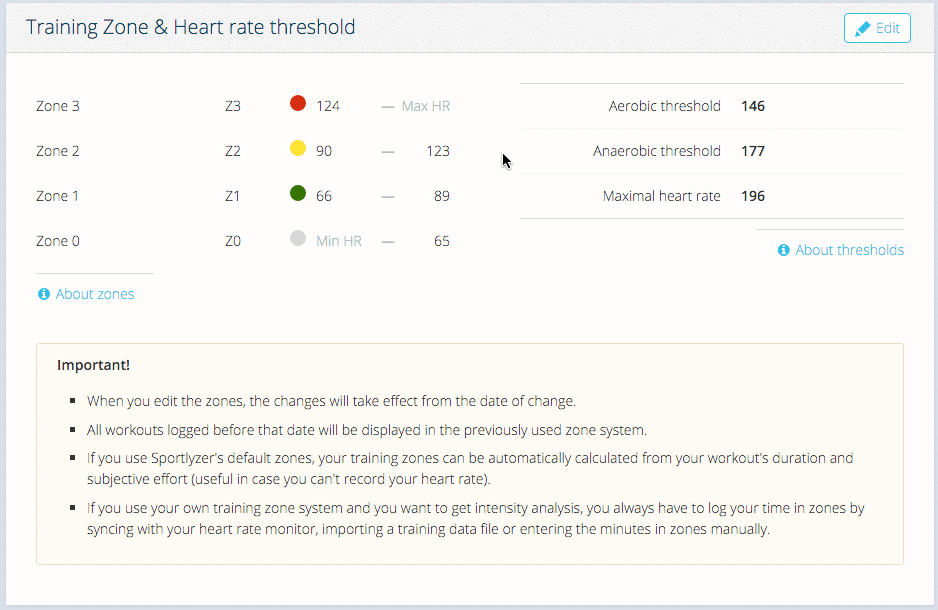Screen dimensions: 938x610
Task: Select the Anaerobic threshold value 177
Action: coord(753,151)
